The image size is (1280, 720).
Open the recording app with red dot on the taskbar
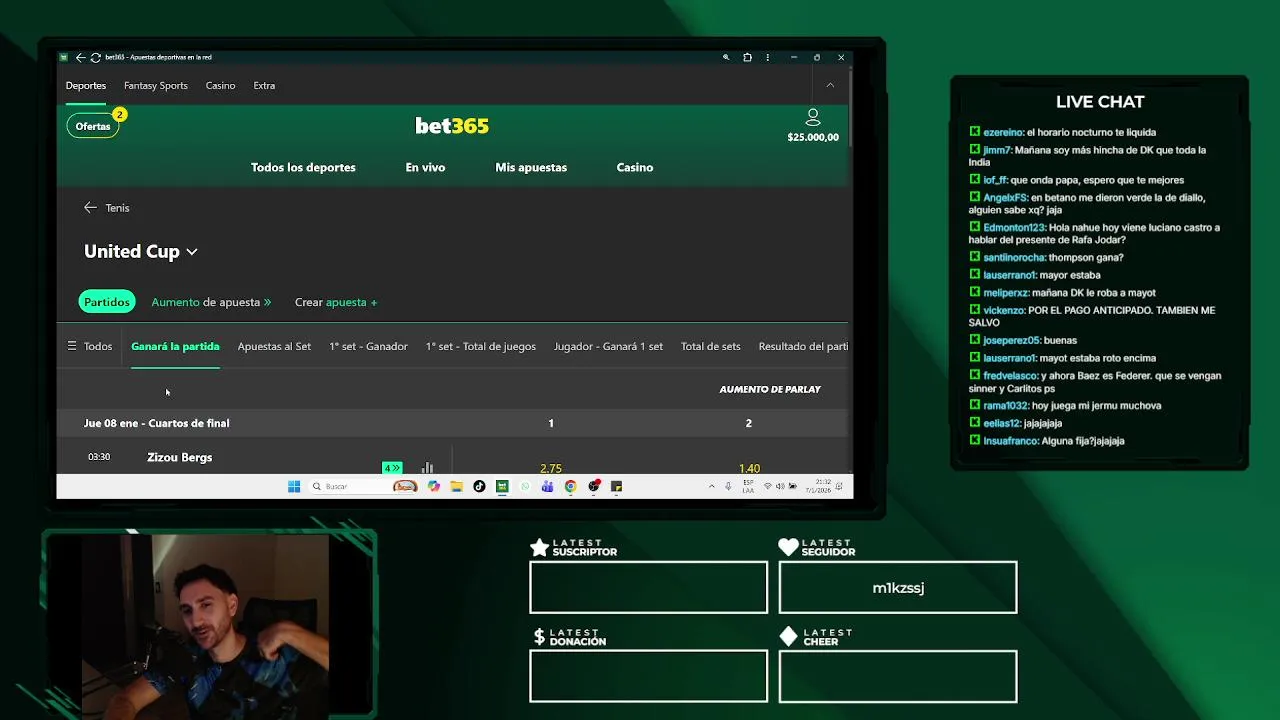click(x=594, y=486)
